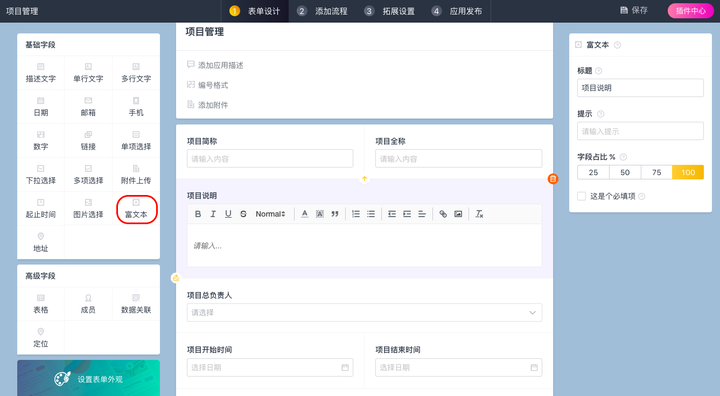Insert a hyperlink via link icon

(443, 214)
